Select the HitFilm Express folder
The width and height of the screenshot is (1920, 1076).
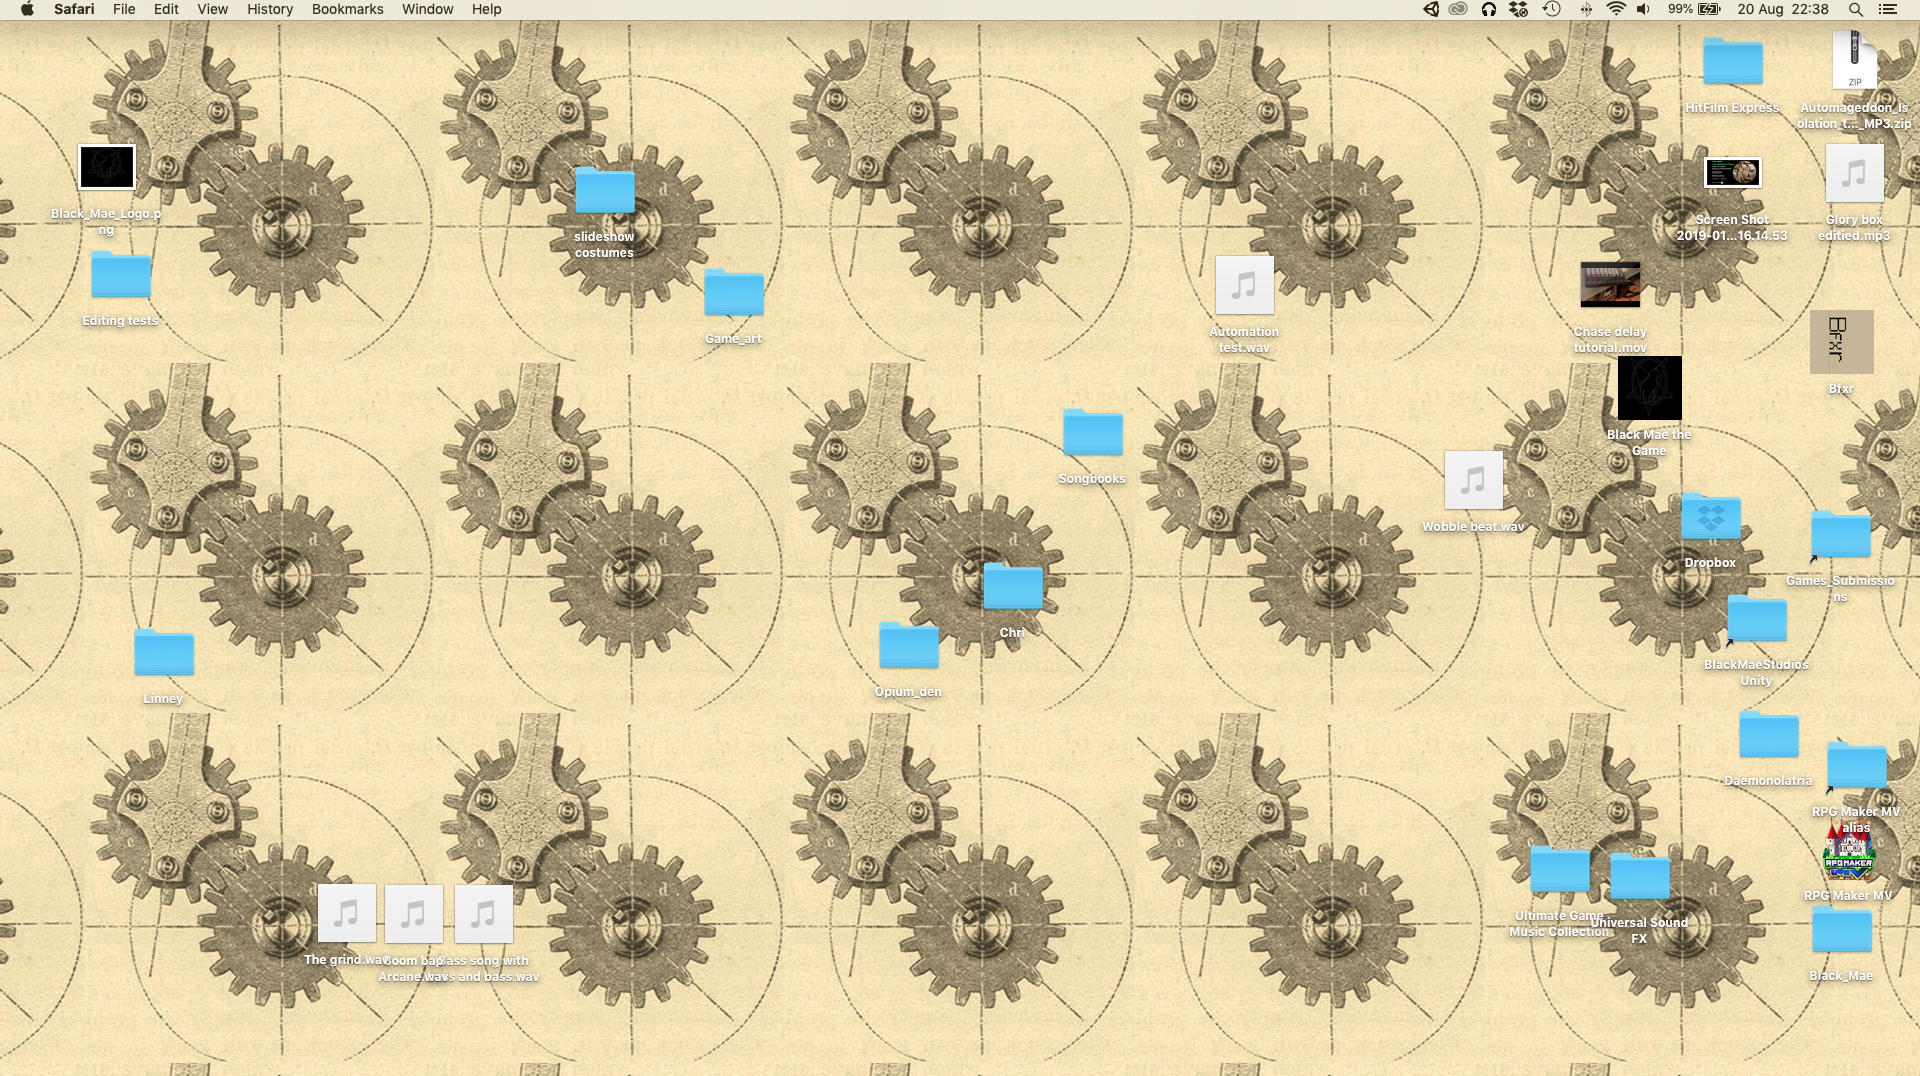click(x=1733, y=62)
